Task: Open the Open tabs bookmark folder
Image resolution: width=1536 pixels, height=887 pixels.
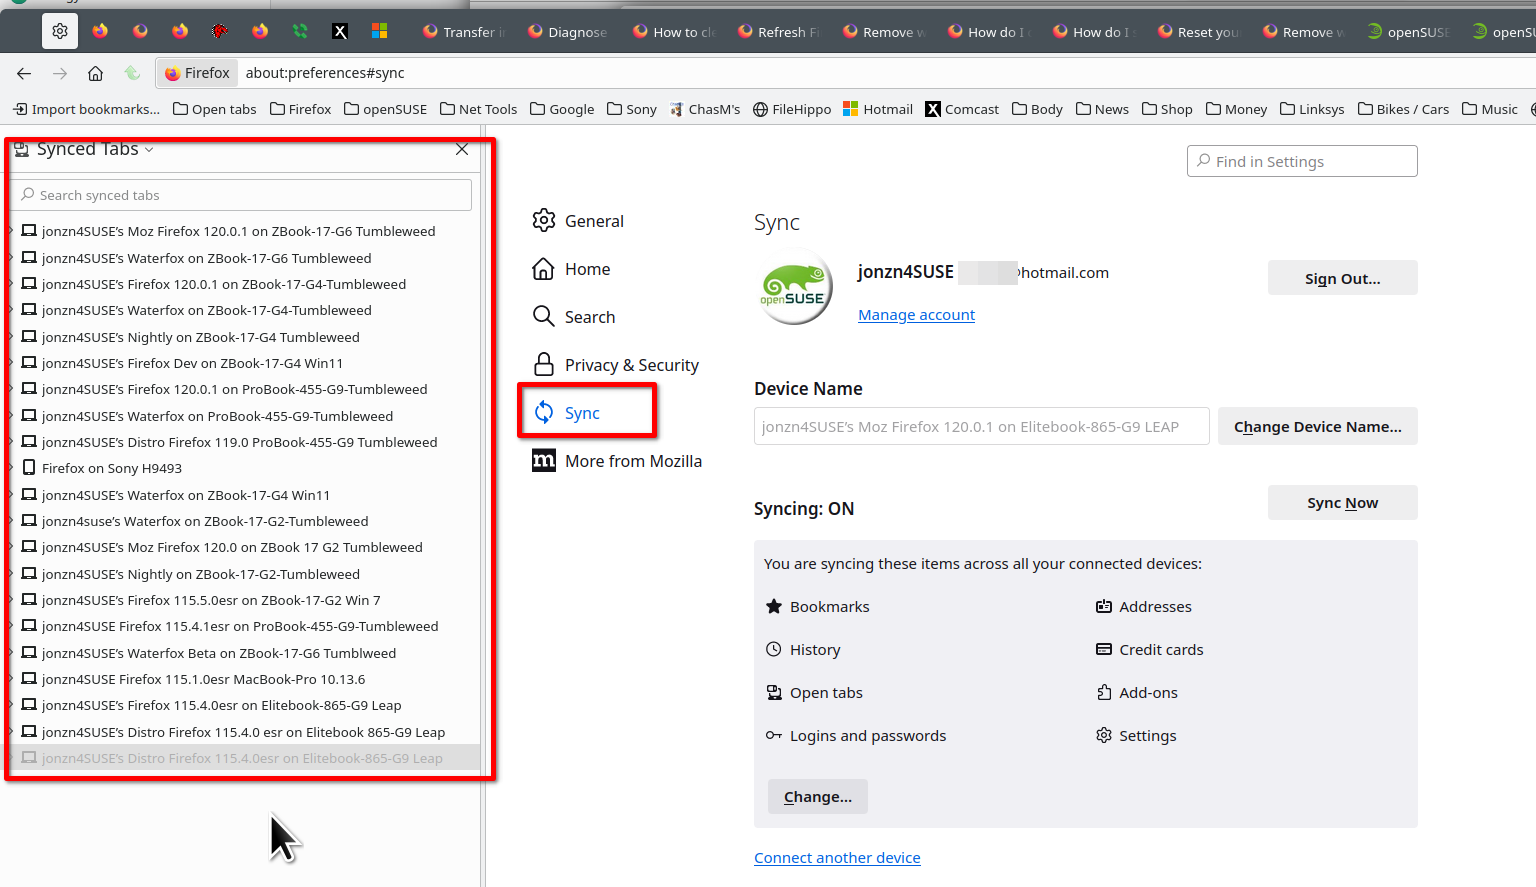Action: 215,109
